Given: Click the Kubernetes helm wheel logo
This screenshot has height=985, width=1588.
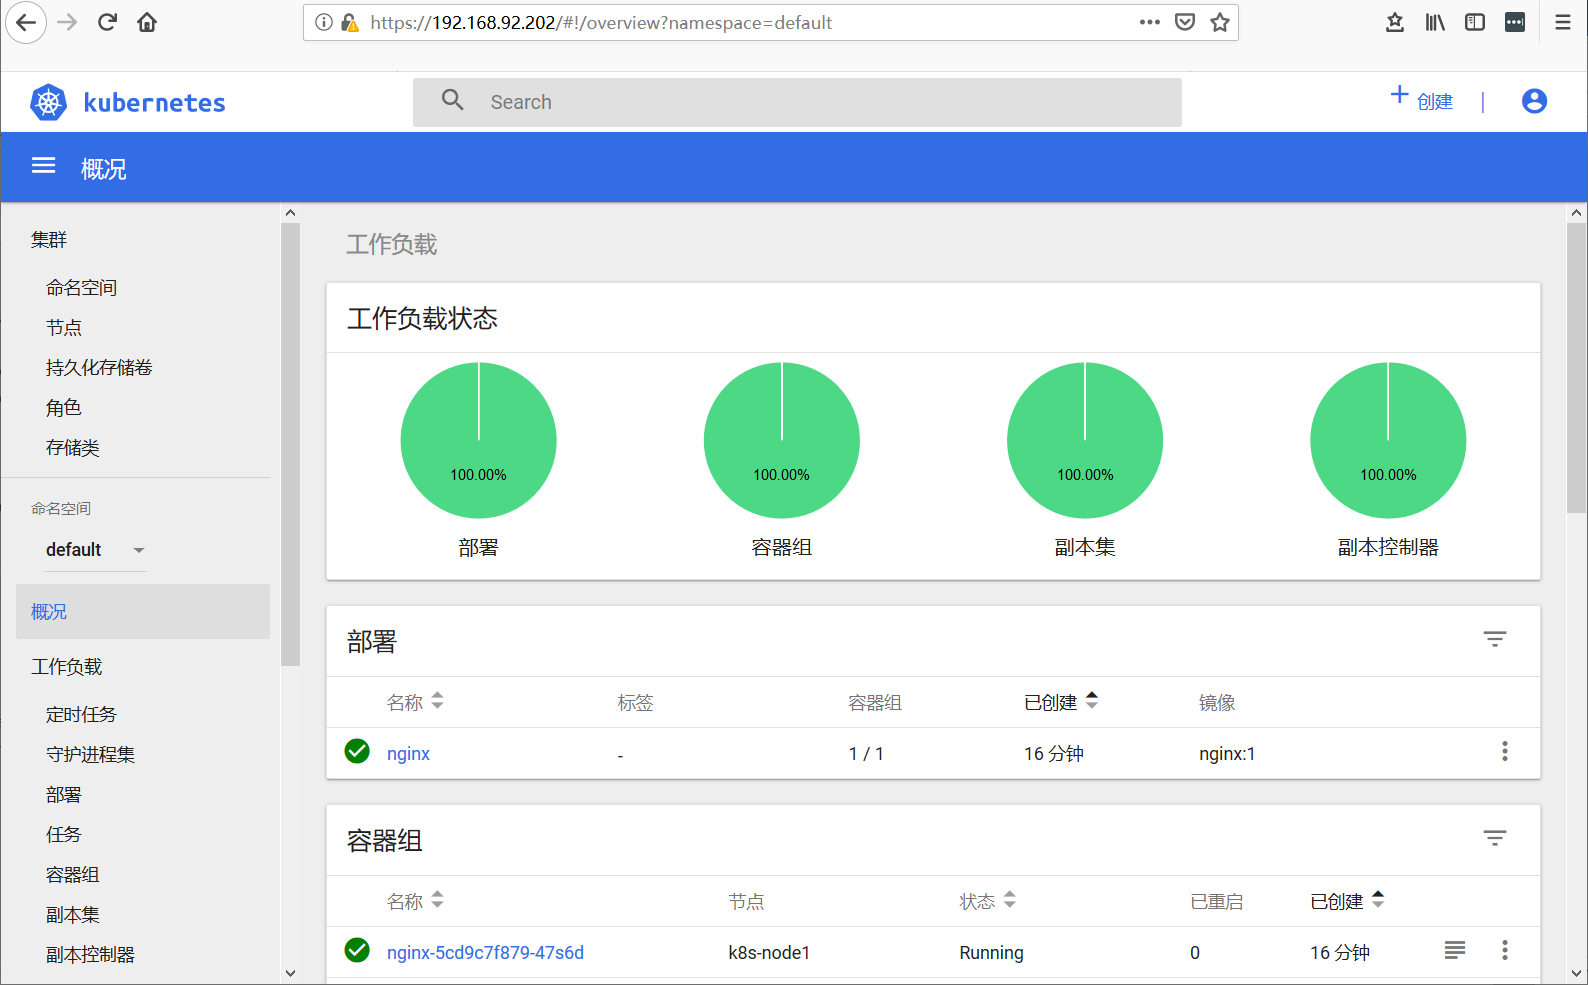Looking at the screenshot, I should 48,102.
